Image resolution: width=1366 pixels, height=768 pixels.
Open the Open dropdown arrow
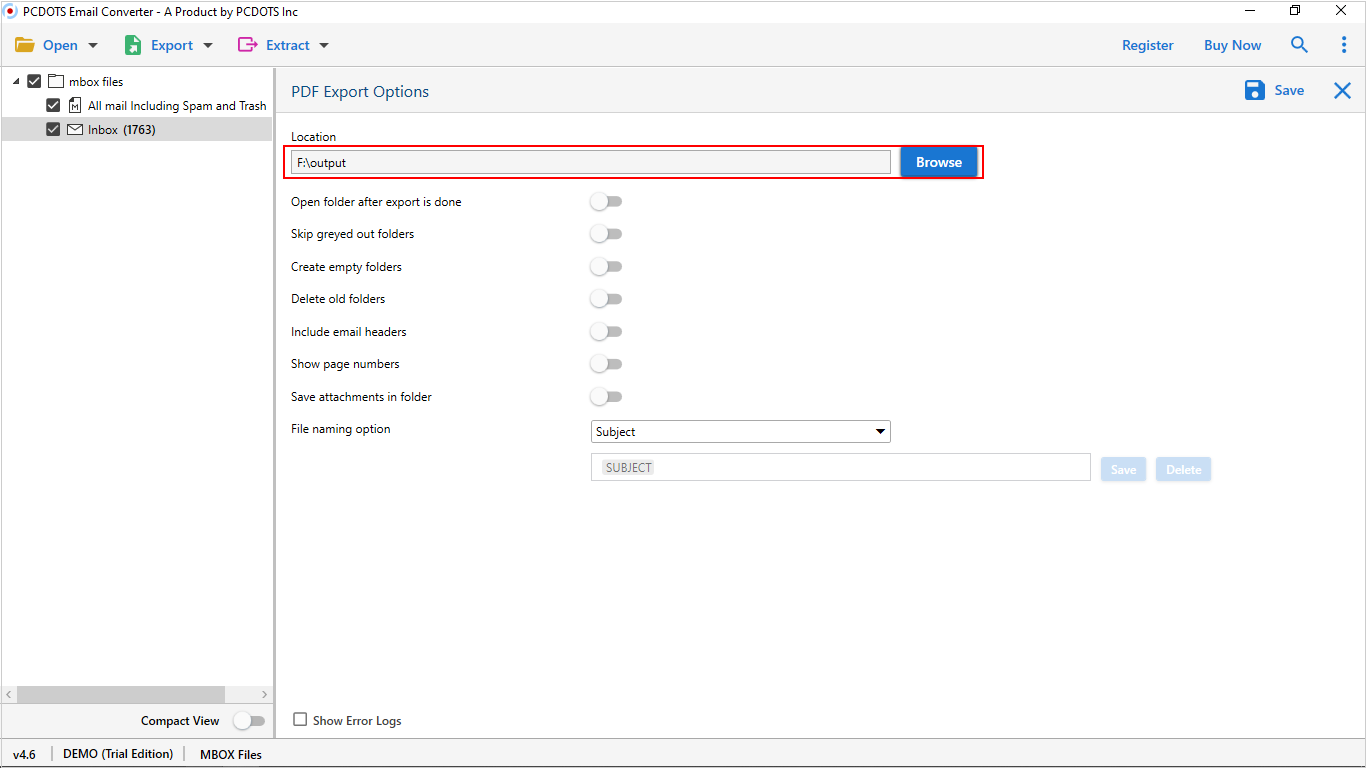tap(93, 45)
